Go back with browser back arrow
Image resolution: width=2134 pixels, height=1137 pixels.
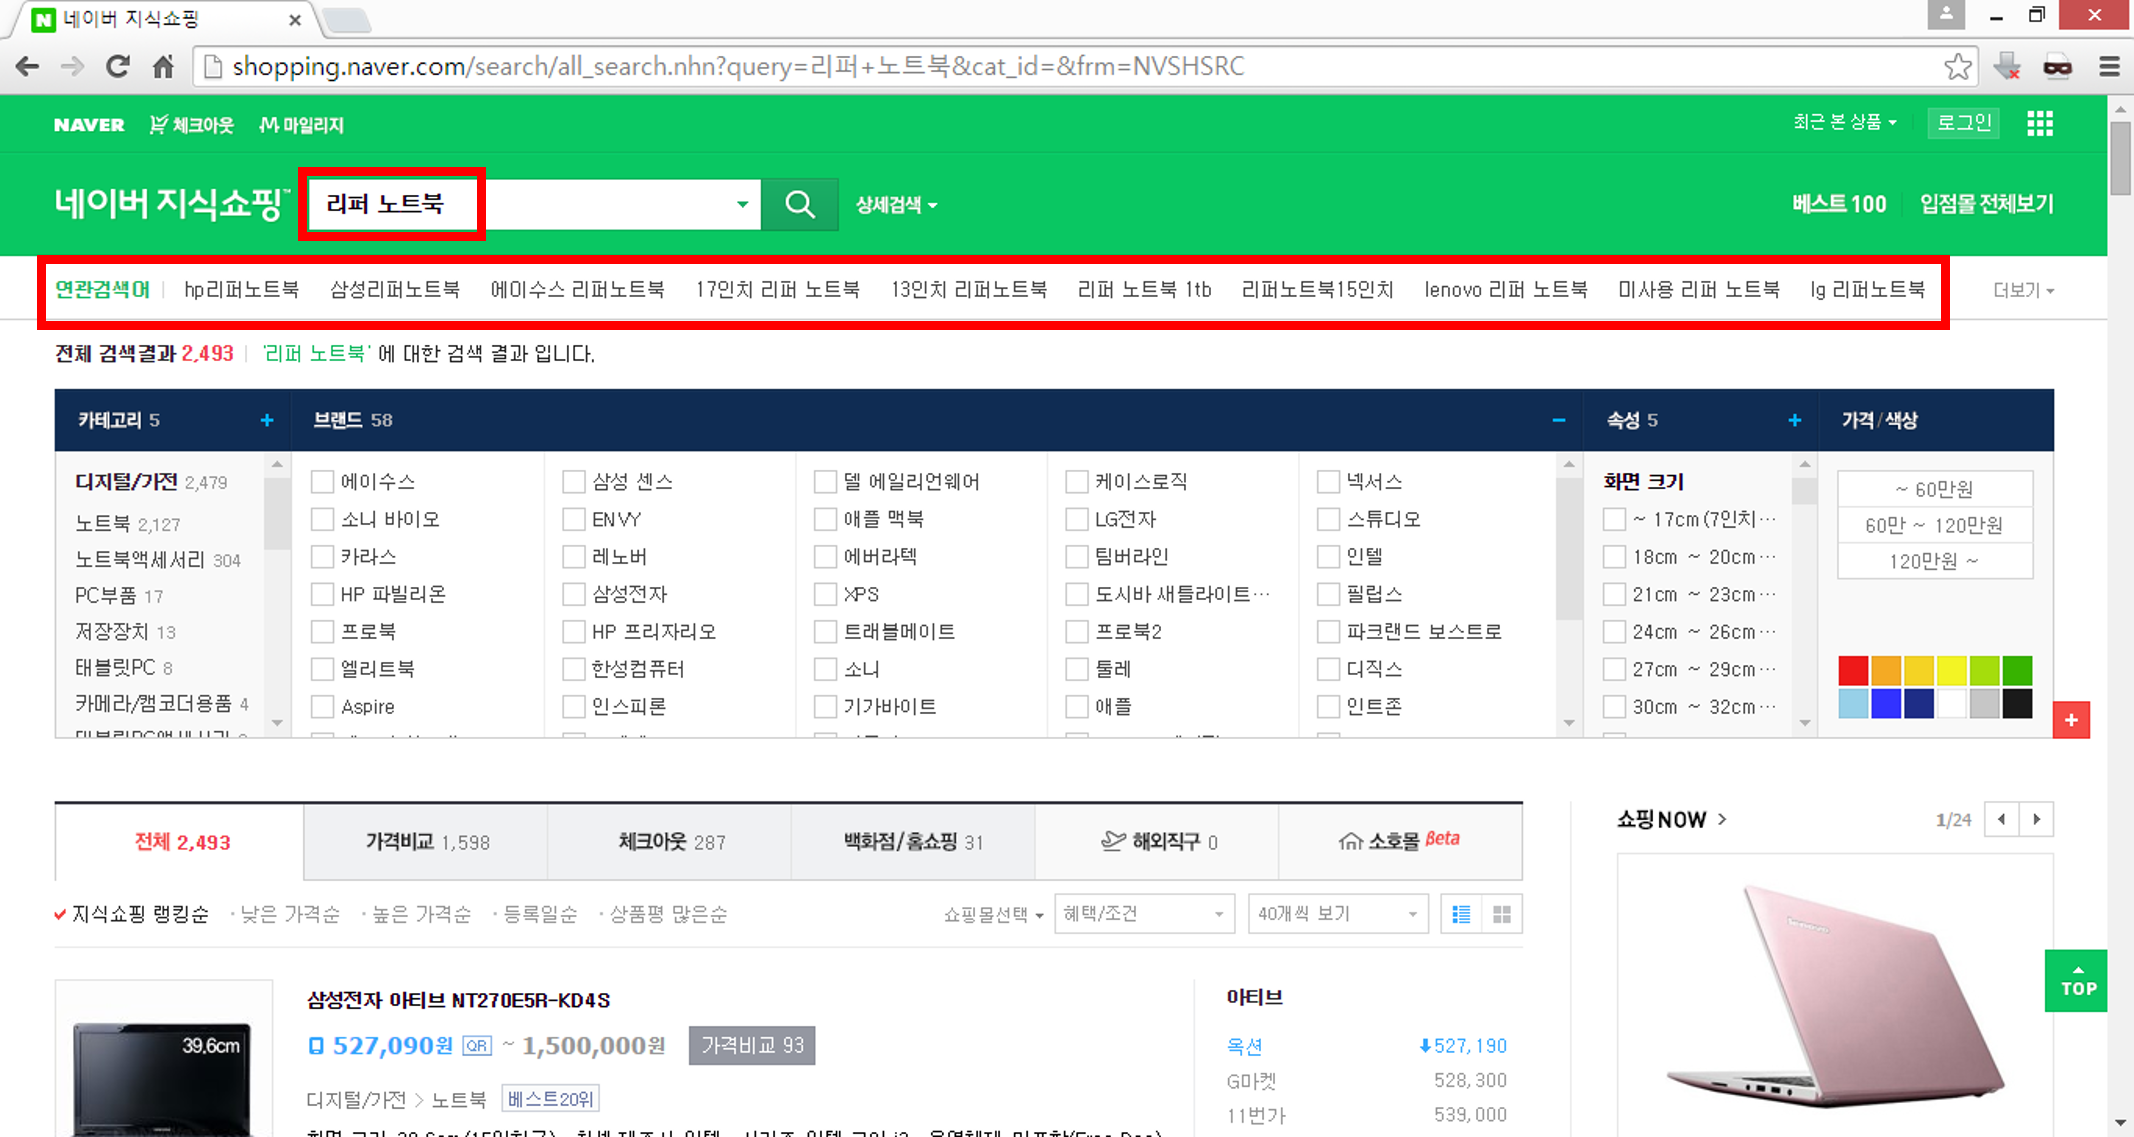[x=27, y=67]
